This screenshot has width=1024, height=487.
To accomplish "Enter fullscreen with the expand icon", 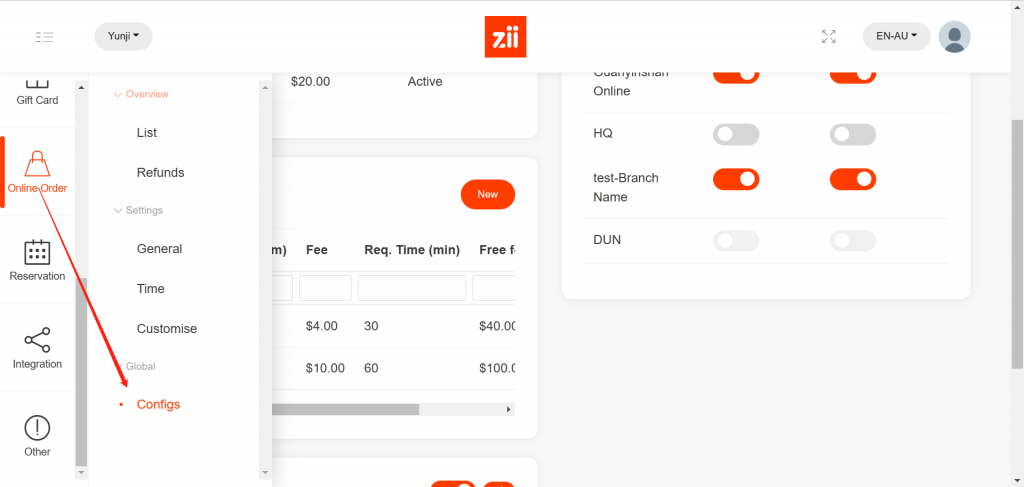I will pyautogui.click(x=829, y=37).
